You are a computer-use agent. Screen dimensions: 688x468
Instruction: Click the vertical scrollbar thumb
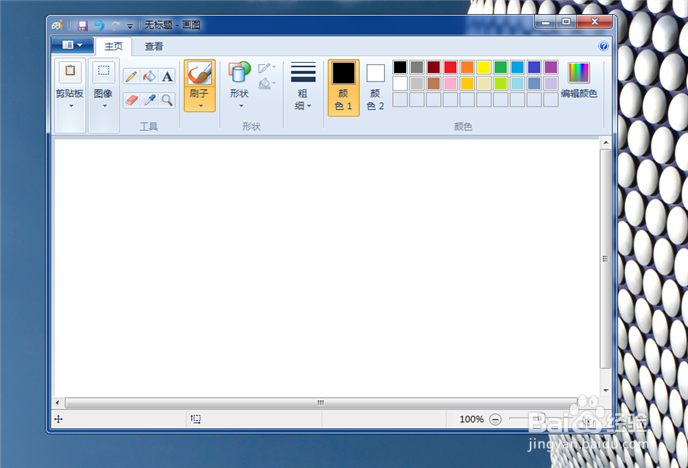pos(606,259)
